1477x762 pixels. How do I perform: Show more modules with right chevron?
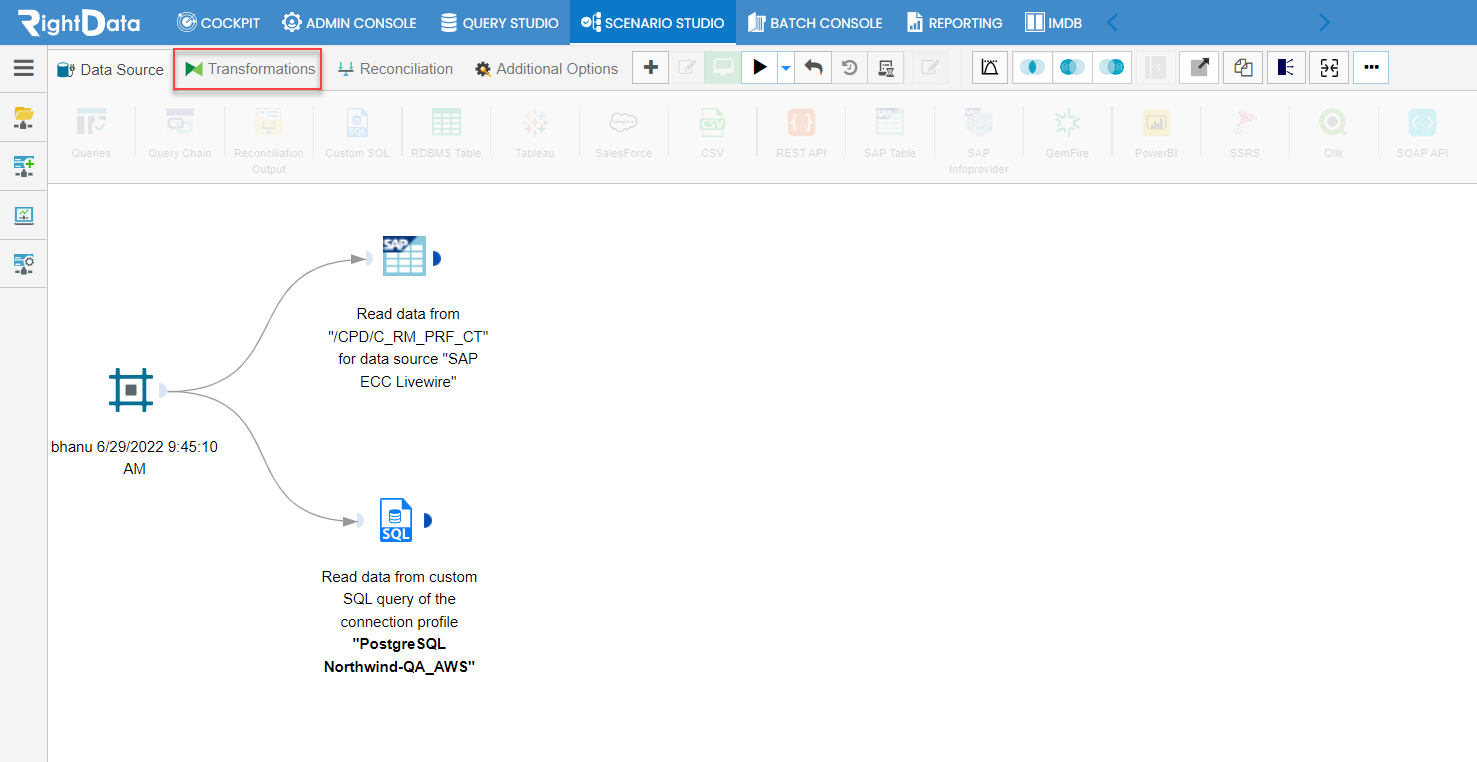pos(1325,22)
